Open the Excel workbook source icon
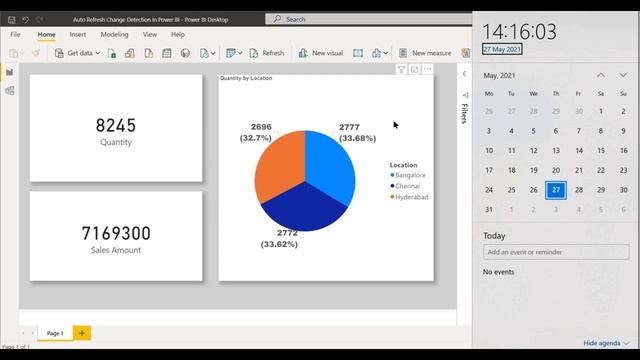The image size is (640, 360). click(112, 53)
